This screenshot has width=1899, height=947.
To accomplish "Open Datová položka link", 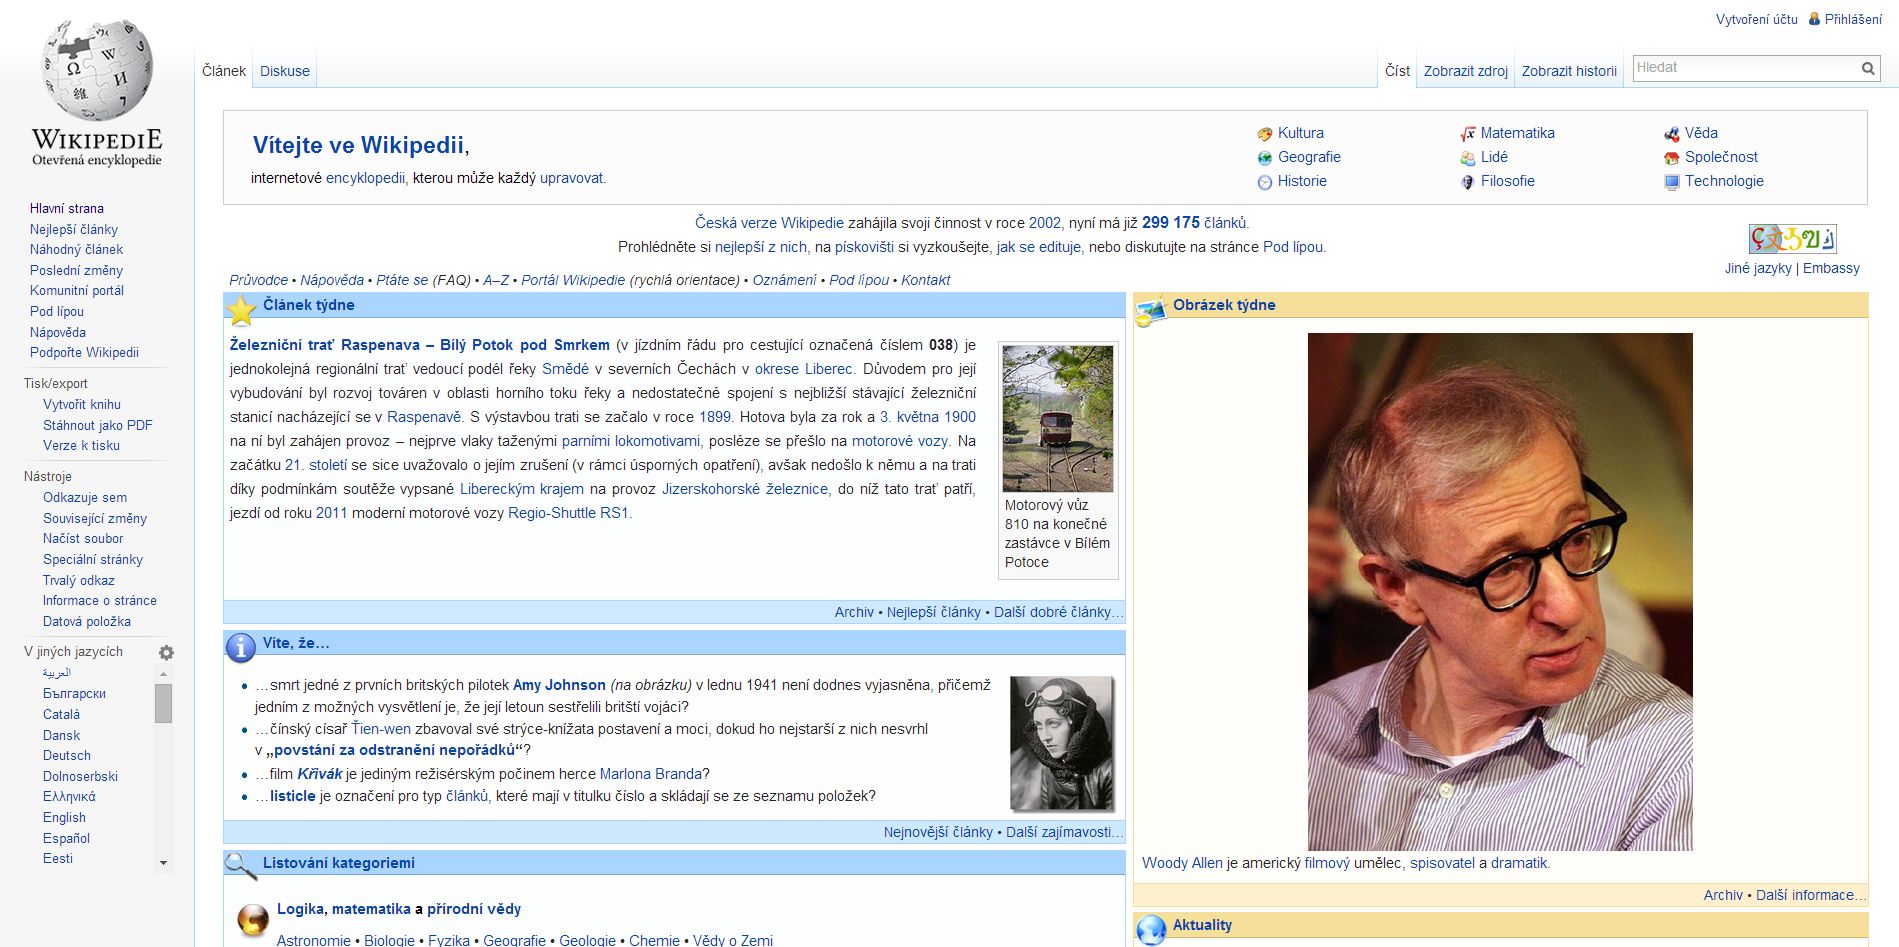I will tap(87, 621).
